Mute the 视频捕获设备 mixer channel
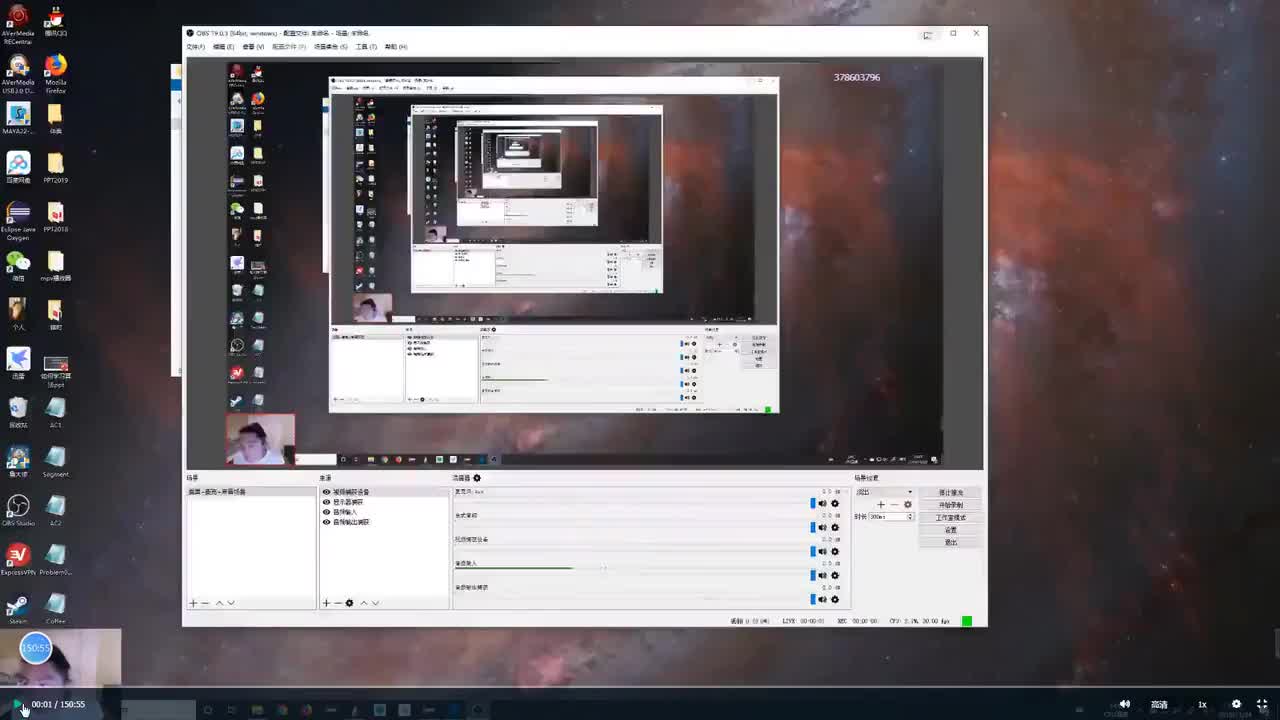The width and height of the screenshot is (1280, 720). pos(823,551)
